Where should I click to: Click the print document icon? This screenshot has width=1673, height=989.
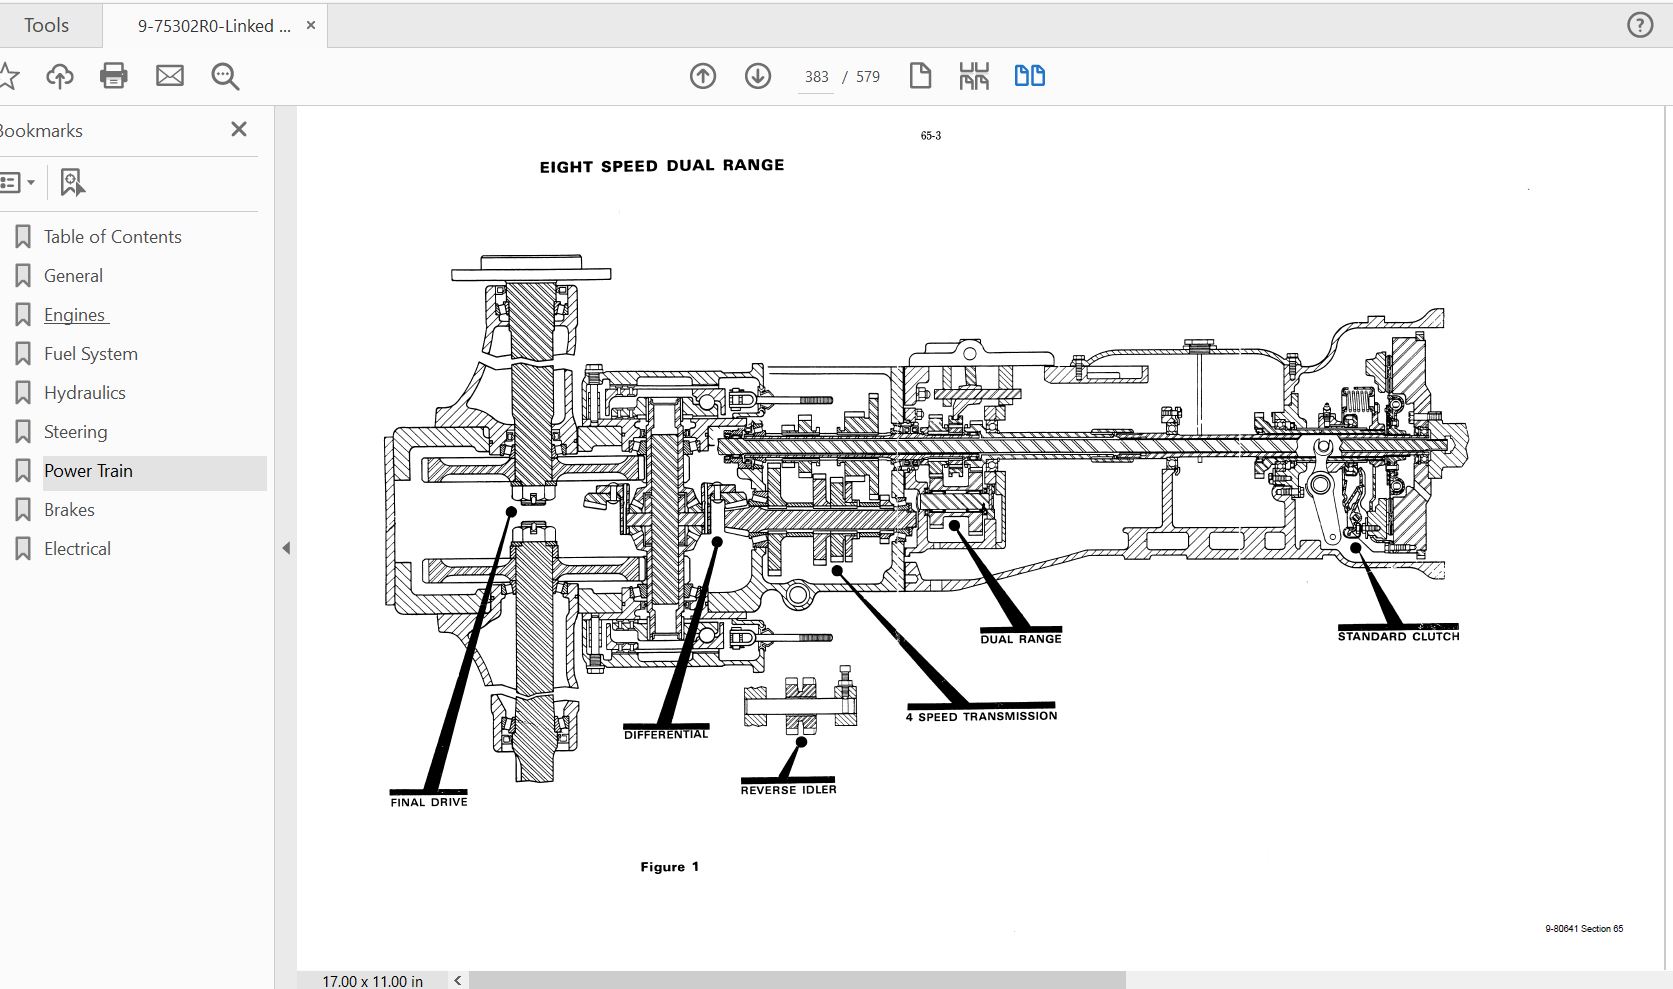point(114,76)
